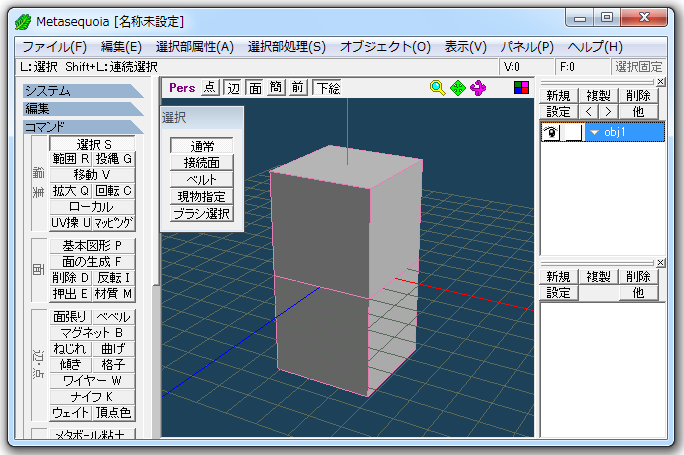The height and width of the screenshot is (455, 684).
Task: Toggle 辺 (edge) display button
Action: point(233,88)
